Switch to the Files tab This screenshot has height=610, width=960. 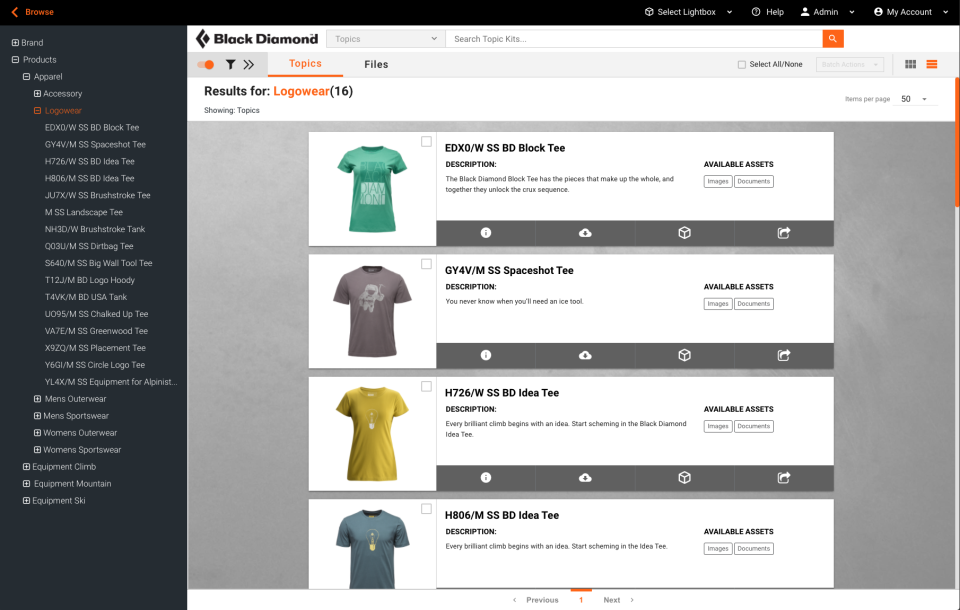click(x=376, y=64)
